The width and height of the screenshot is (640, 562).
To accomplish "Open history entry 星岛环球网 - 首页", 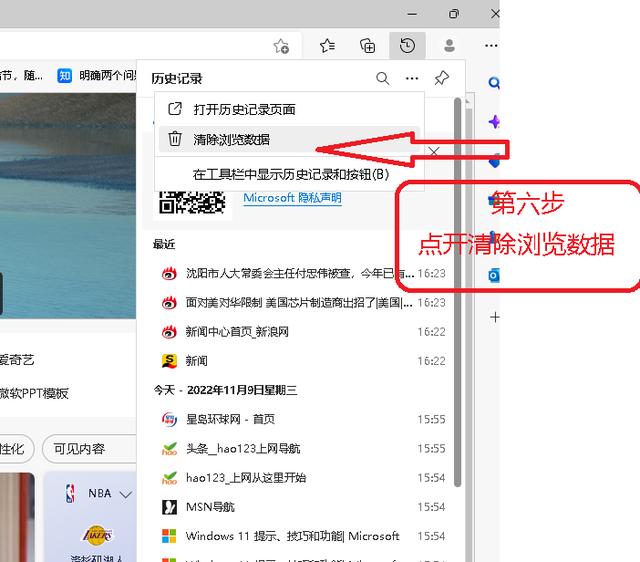I will click(x=302, y=419).
